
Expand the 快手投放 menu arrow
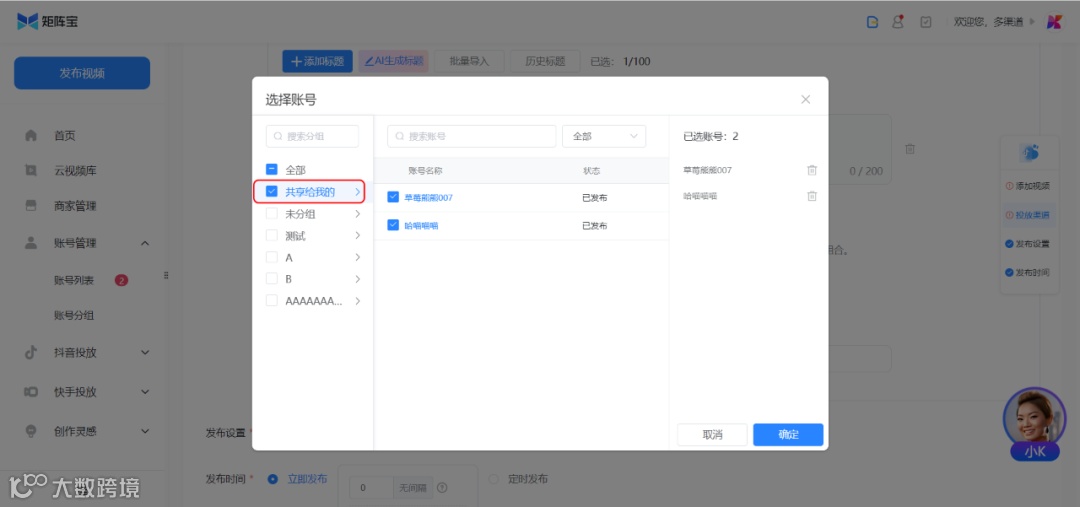point(145,392)
